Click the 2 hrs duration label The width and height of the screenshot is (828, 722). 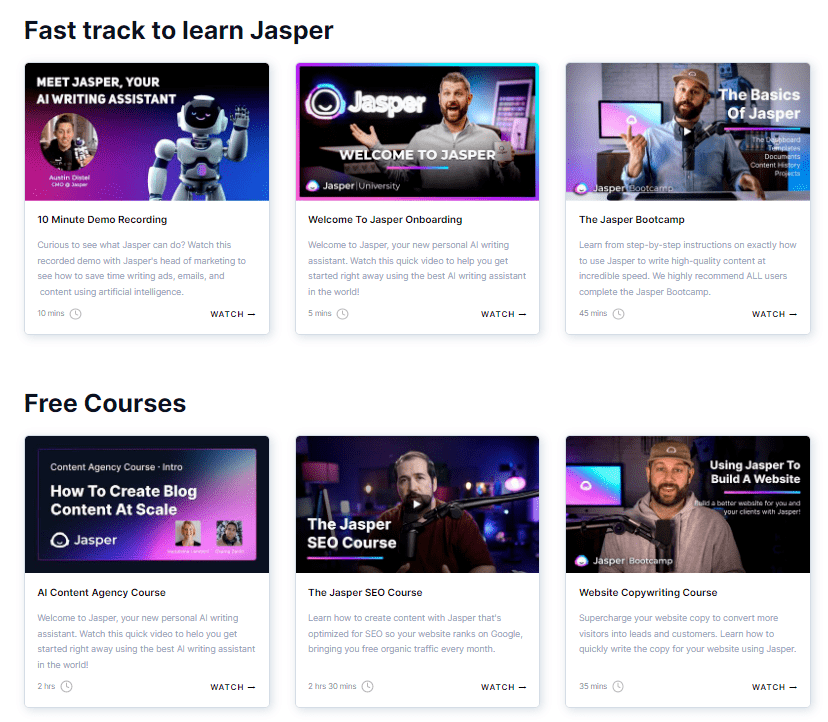[46, 686]
